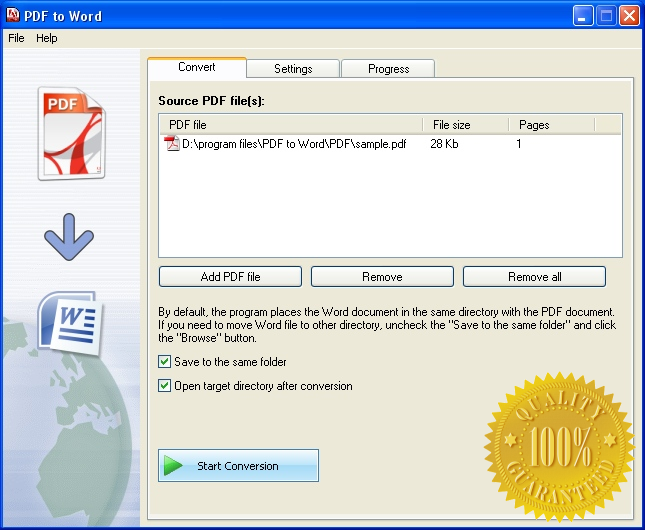The image size is (645, 530).
Task: Uncheck Save to the same folder
Action: [x=165, y=362]
